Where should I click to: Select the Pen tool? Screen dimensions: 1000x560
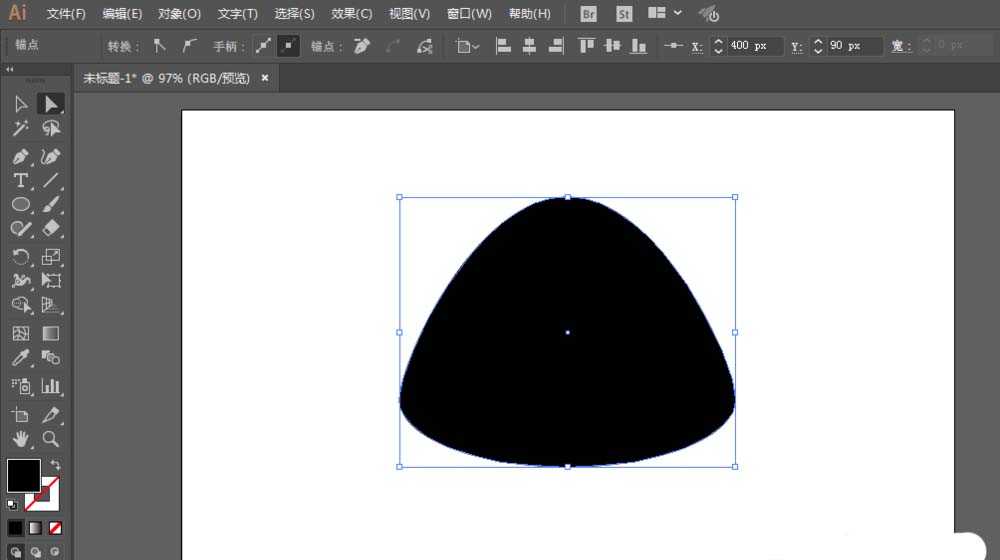click(x=20, y=156)
